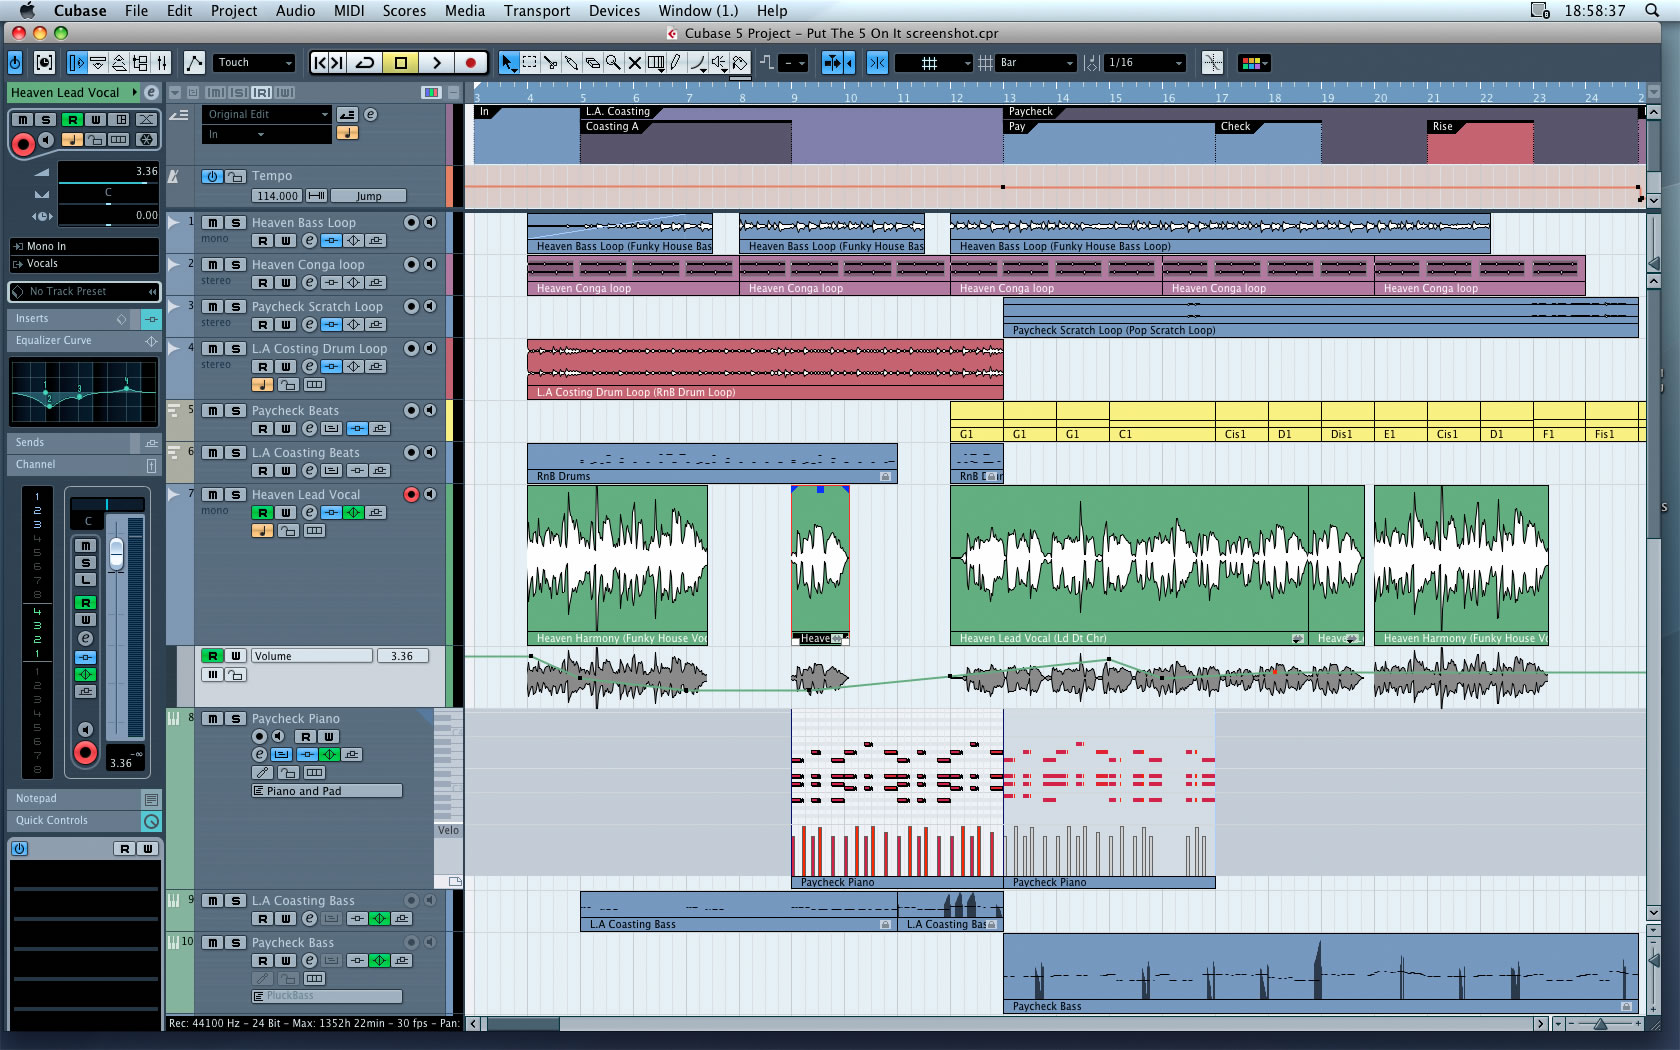Screen dimensions: 1680x1050
Task: Open the Bar grid type dropdown
Action: 1036,63
